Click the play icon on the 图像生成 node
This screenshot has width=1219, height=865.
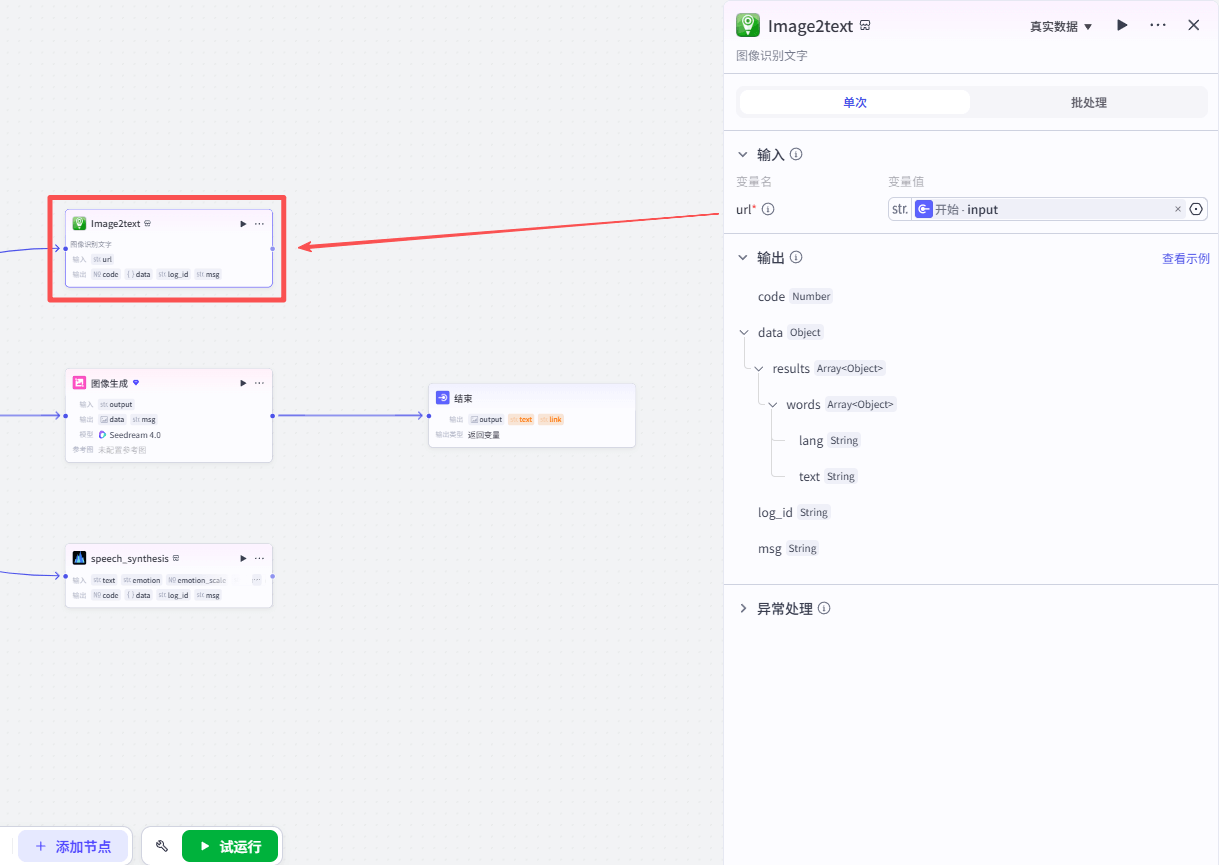coord(243,383)
